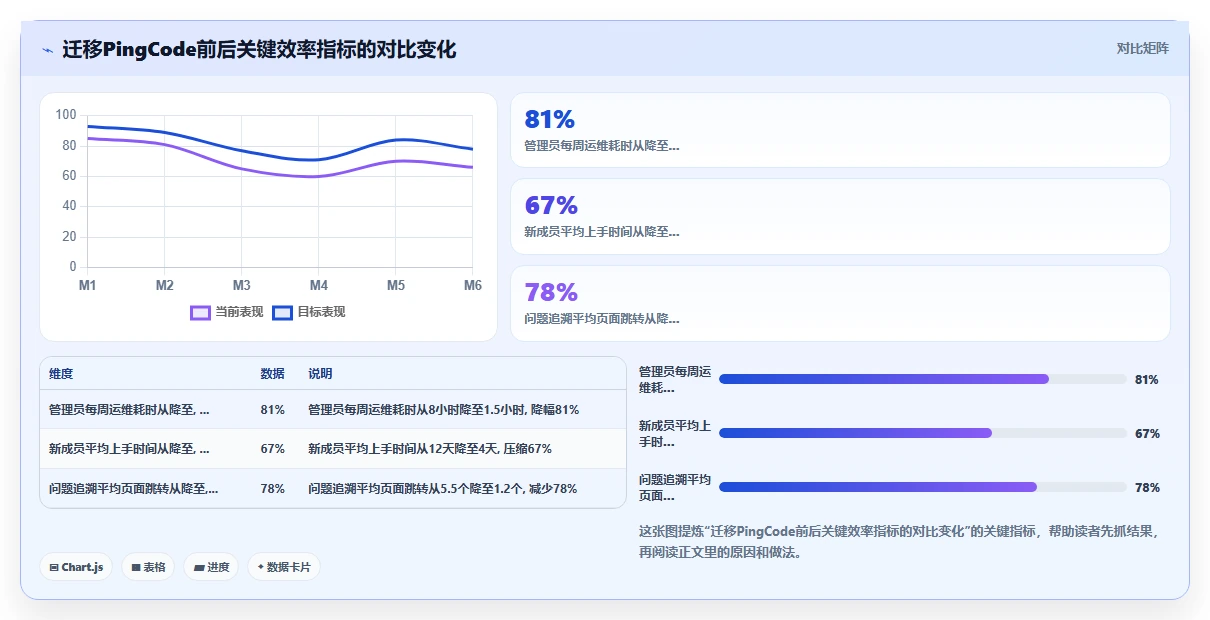The image size is (1210, 620).
Task: Click the M1 axis label on chart
Action: [x=88, y=286]
